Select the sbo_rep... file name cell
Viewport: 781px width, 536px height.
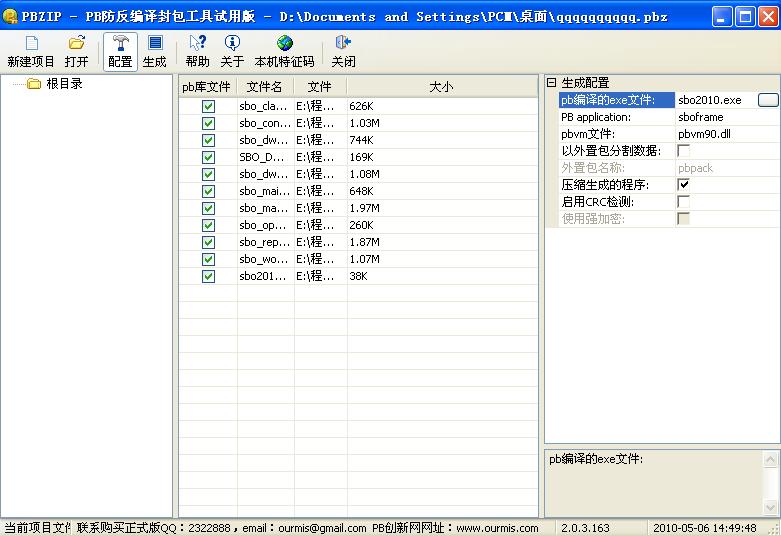click(265, 242)
